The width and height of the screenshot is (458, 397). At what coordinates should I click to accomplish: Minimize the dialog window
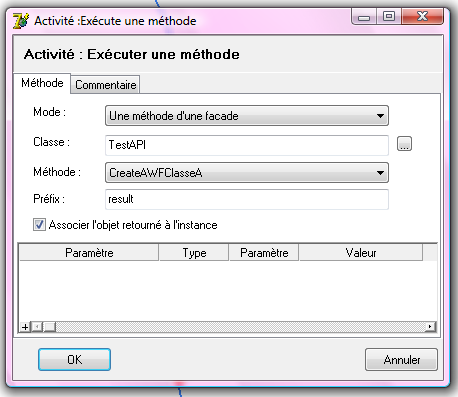[x=364, y=17]
